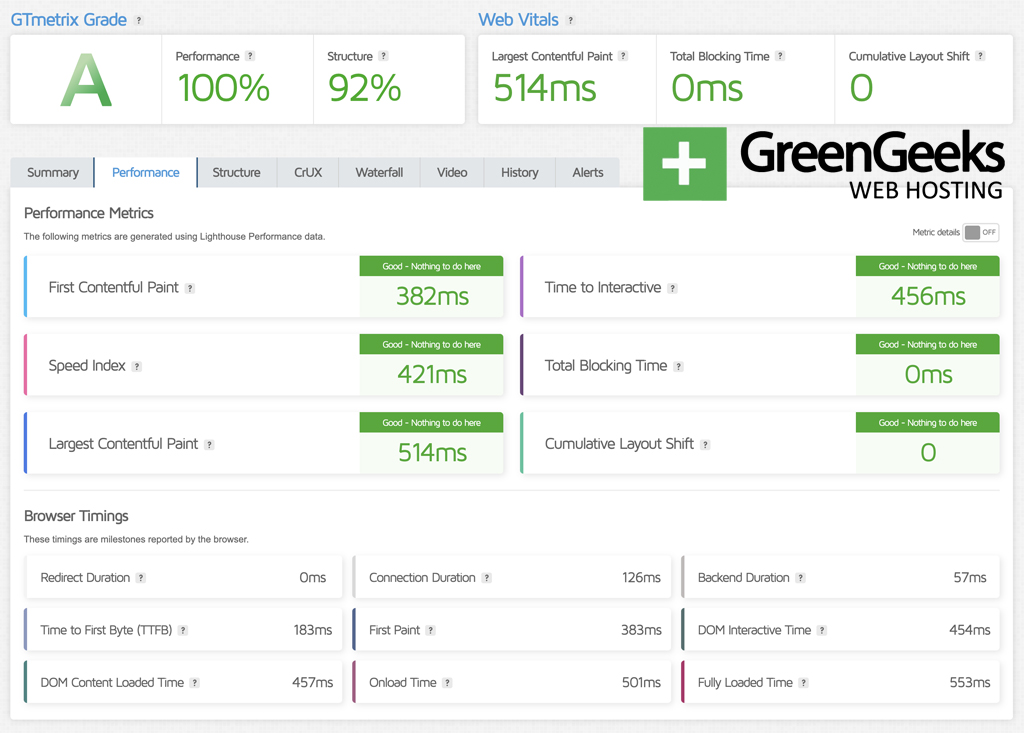The width and height of the screenshot is (1024, 733).
Task: Click help icon for top Largest Contentful Paint
Action: [623, 56]
